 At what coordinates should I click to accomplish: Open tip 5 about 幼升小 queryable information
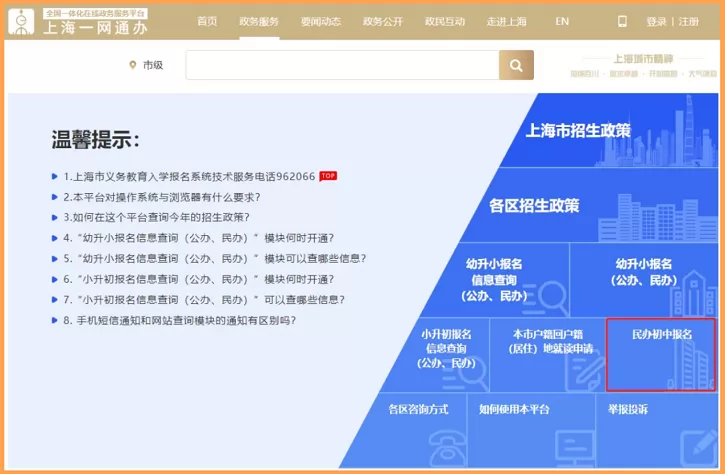[x=215, y=259]
